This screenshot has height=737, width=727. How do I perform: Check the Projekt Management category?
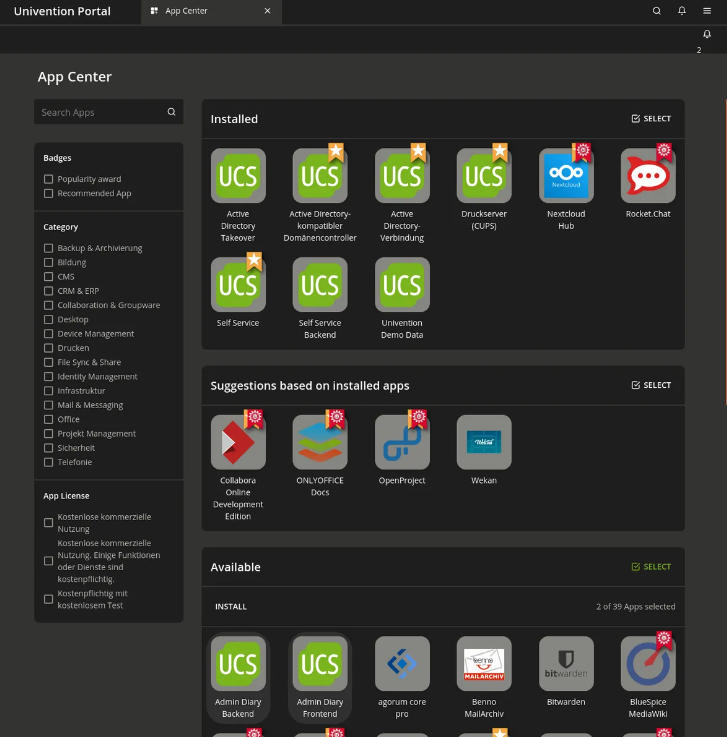pyautogui.click(x=48, y=433)
